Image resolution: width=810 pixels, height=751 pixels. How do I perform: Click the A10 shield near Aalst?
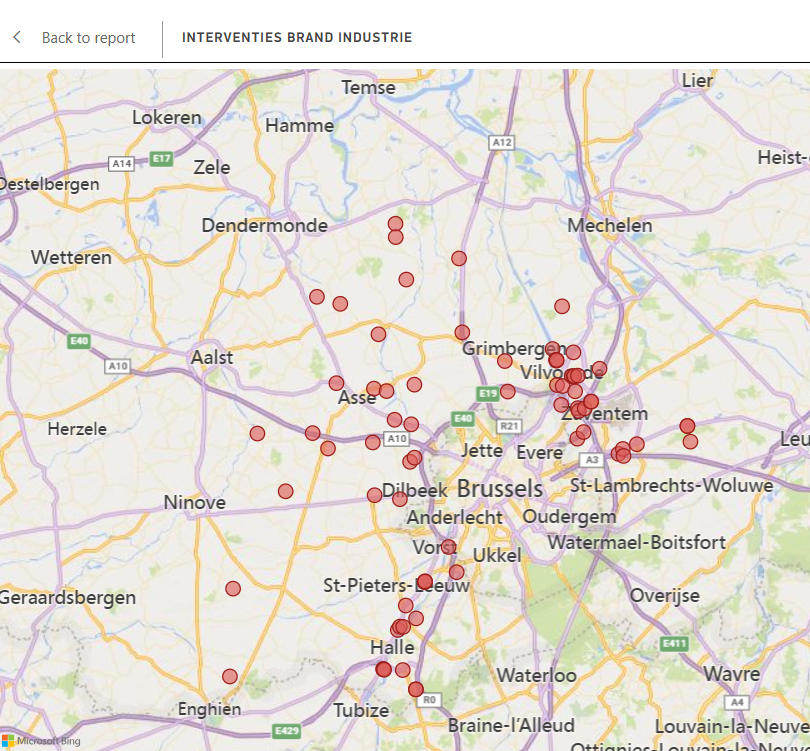coord(118,366)
